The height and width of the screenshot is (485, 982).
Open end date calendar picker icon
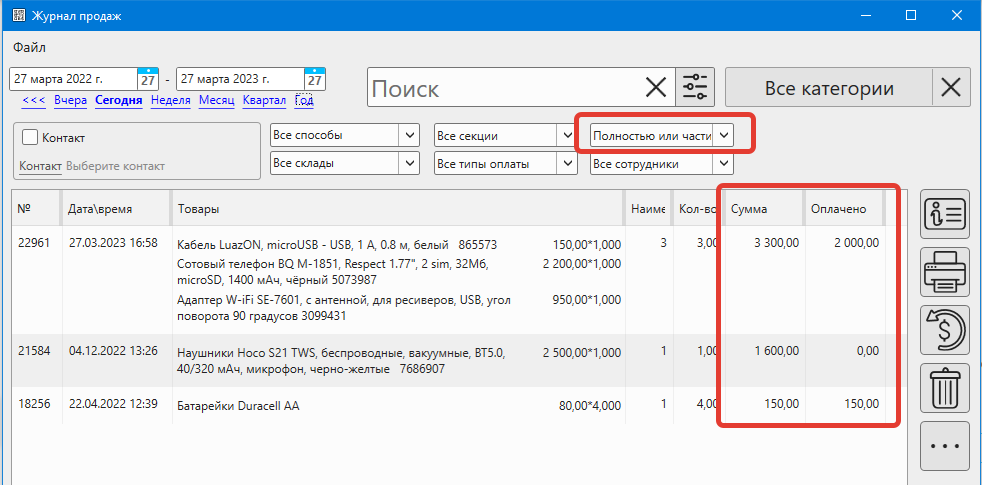pos(314,79)
